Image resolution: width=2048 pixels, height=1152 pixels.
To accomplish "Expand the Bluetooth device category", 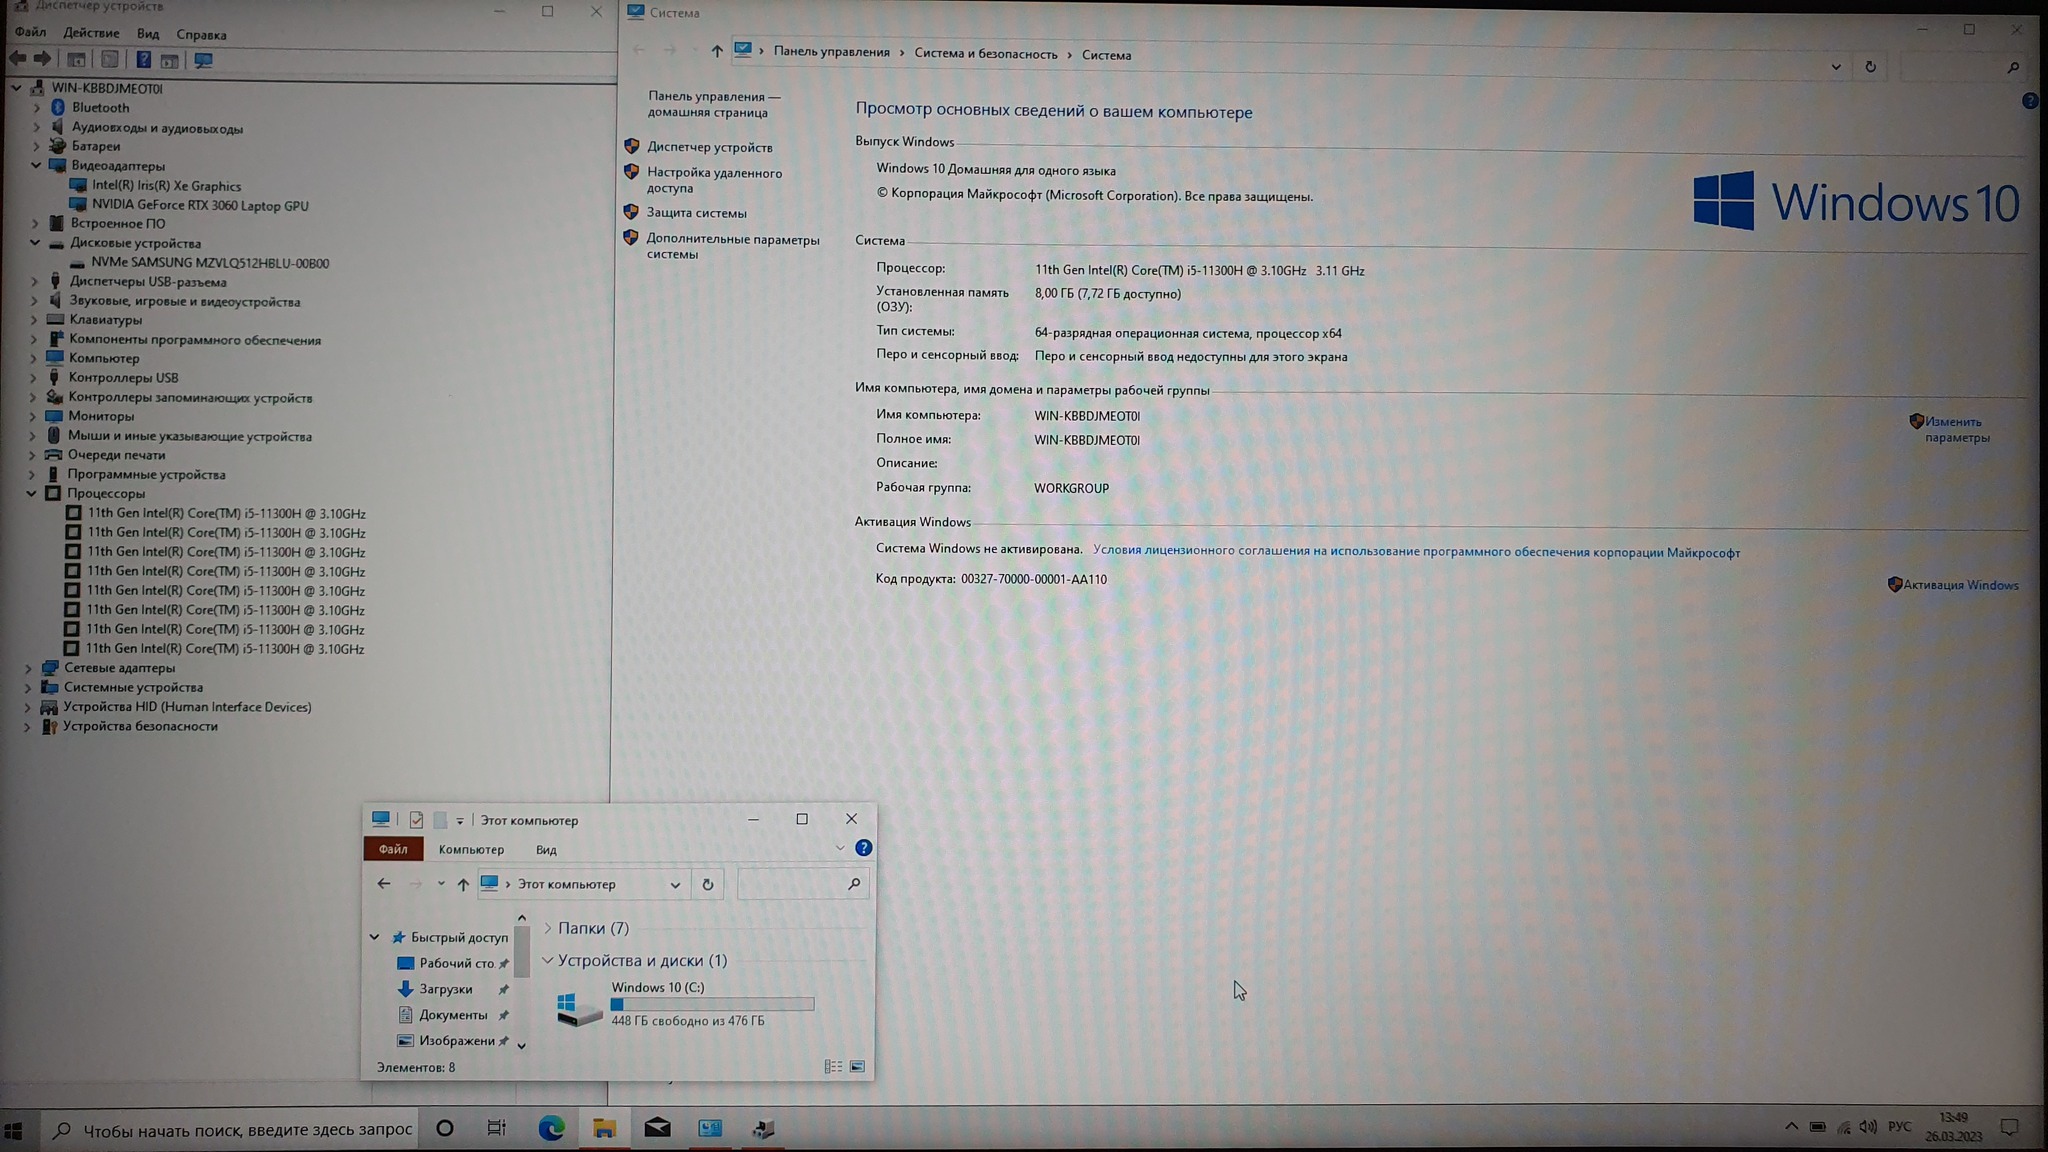I will click(37, 108).
